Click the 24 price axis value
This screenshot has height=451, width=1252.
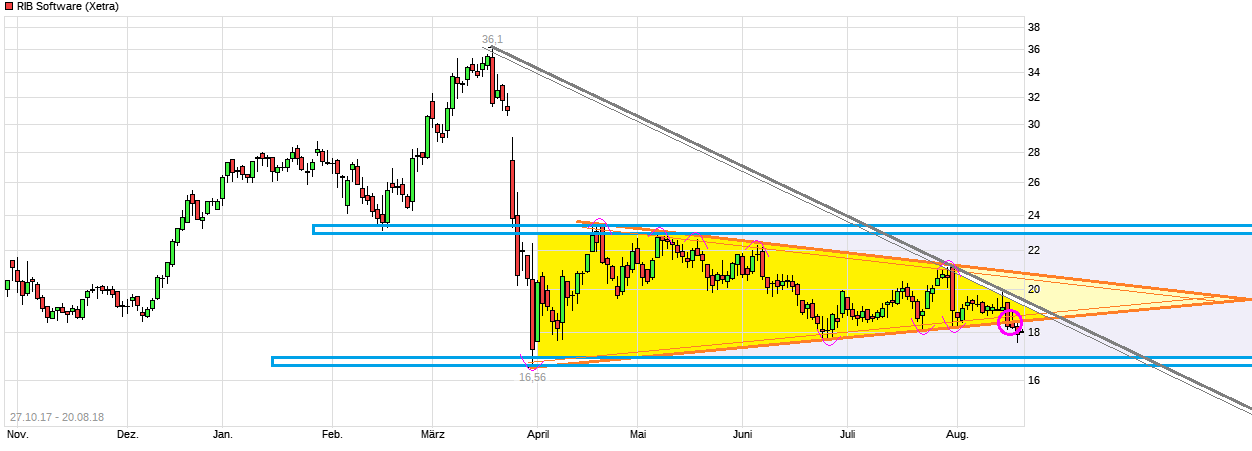coord(1034,214)
